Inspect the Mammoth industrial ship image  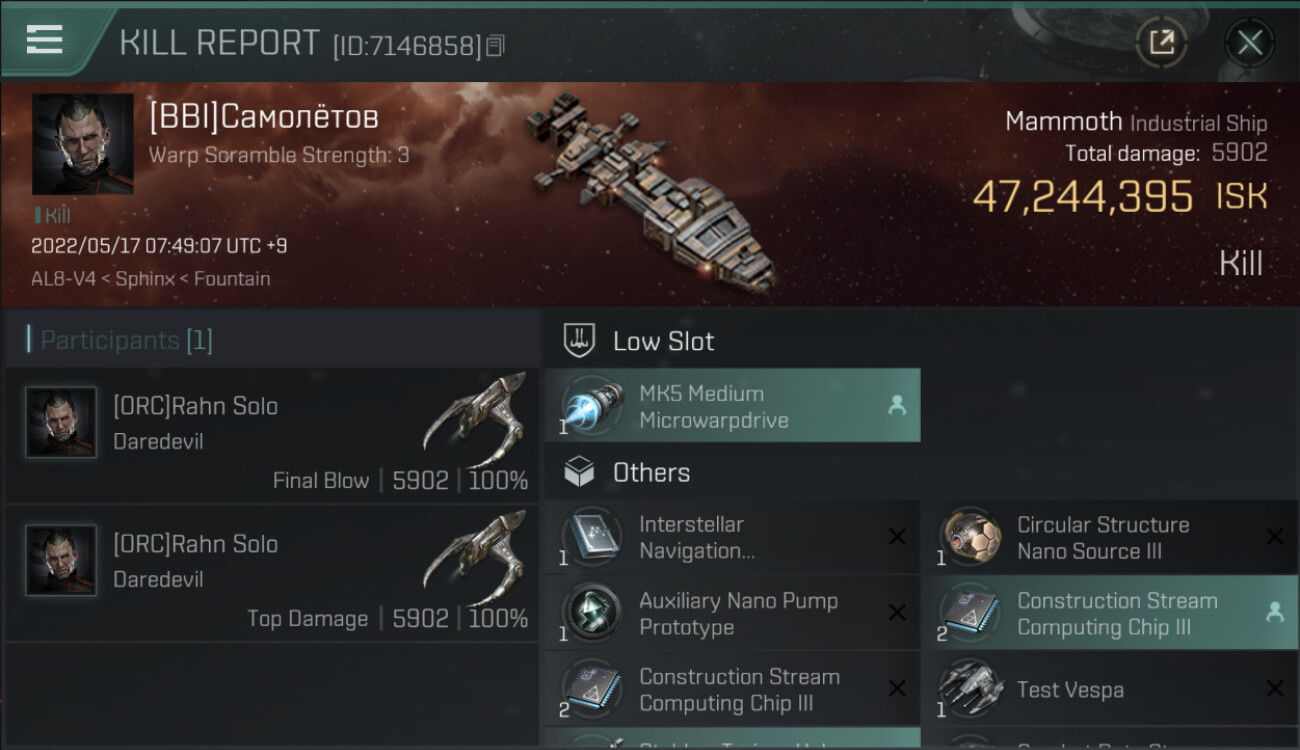point(650,195)
